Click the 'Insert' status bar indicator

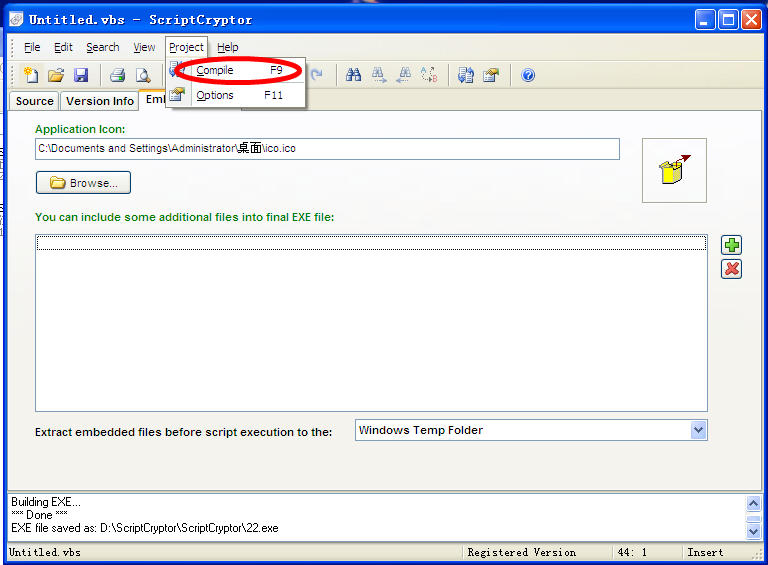705,552
